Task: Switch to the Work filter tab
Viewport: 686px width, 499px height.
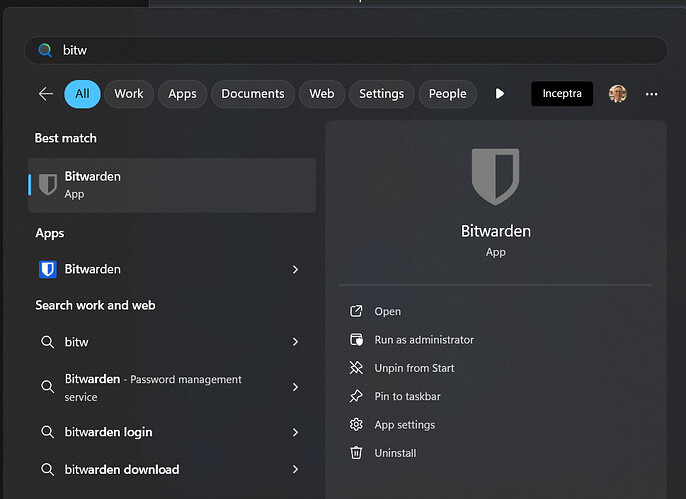Action: coord(129,94)
